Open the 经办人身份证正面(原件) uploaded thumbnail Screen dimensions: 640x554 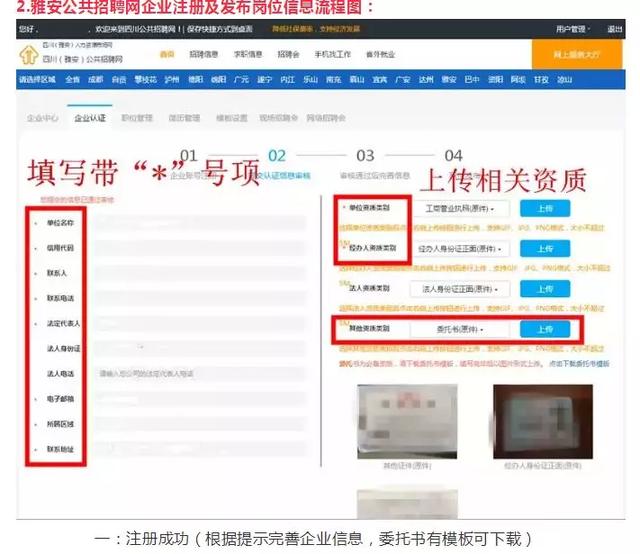(x=543, y=422)
